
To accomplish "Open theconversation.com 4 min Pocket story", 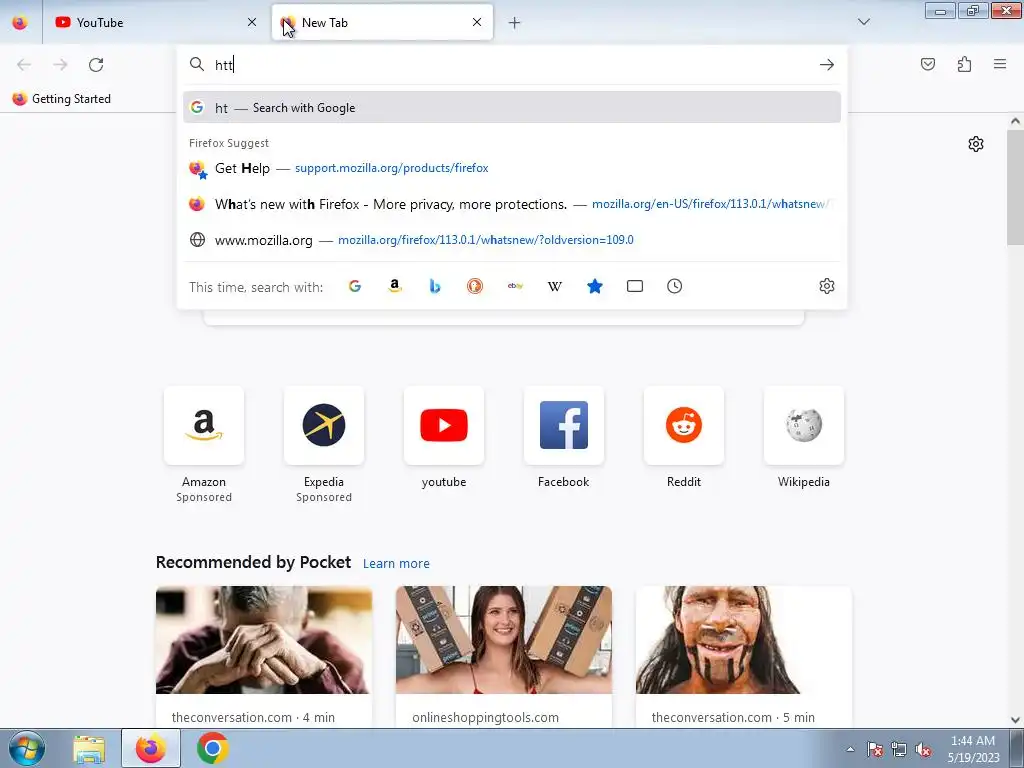I will pyautogui.click(x=264, y=657).
